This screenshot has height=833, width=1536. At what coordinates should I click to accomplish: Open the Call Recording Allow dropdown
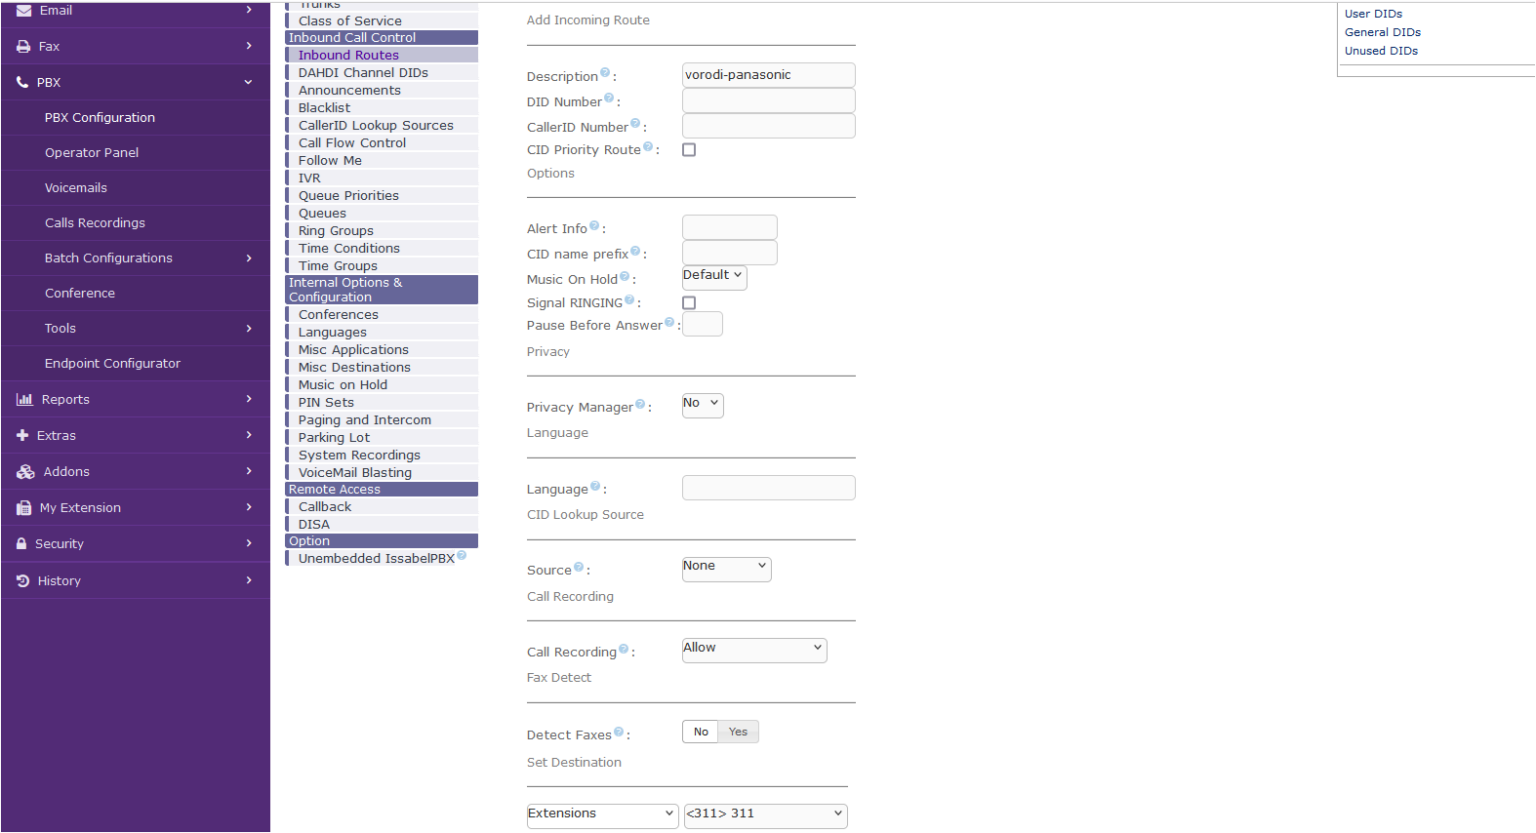(x=754, y=649)
